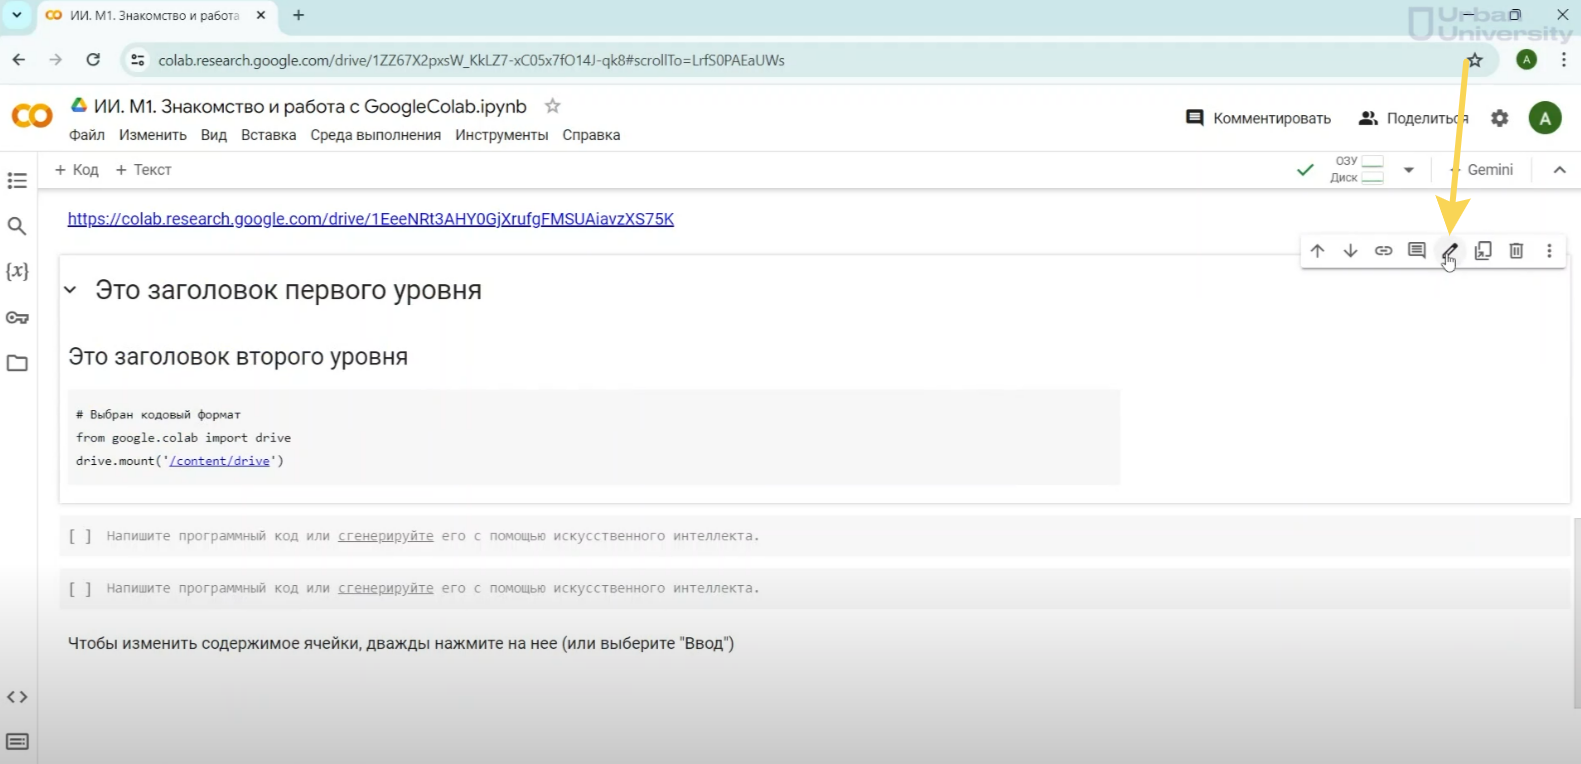1581x764 pixels.
Task: Star the notebook title
Action: 552,106
